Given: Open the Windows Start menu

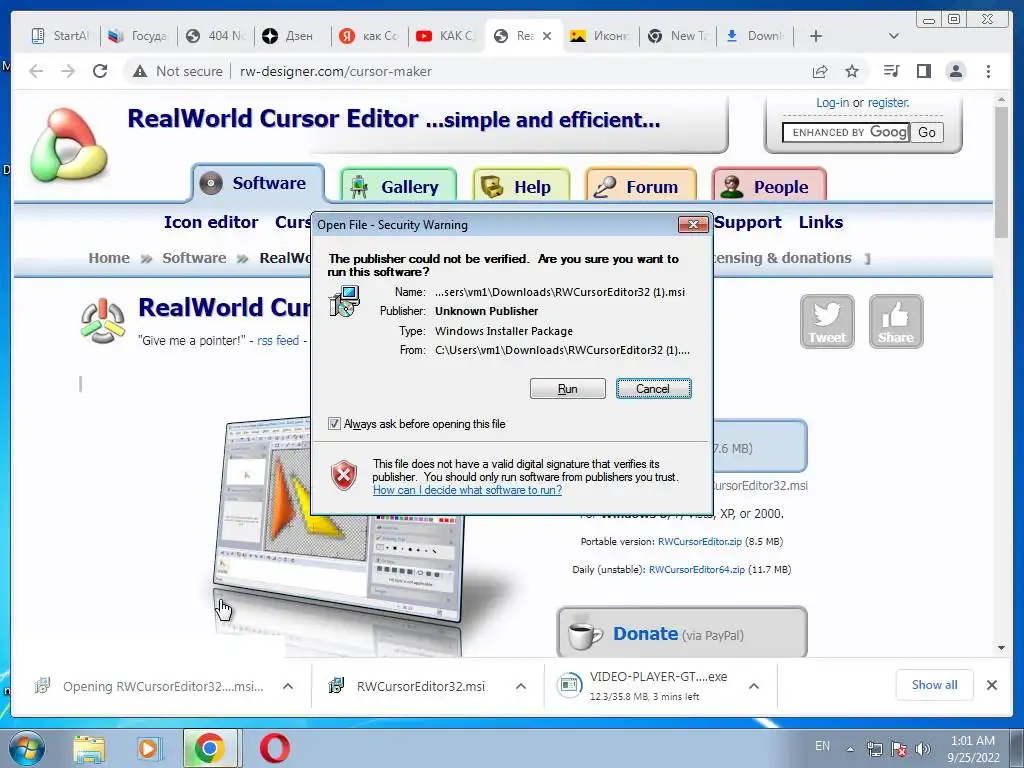Looking at the screenshot, I should [x=27, y=748].
